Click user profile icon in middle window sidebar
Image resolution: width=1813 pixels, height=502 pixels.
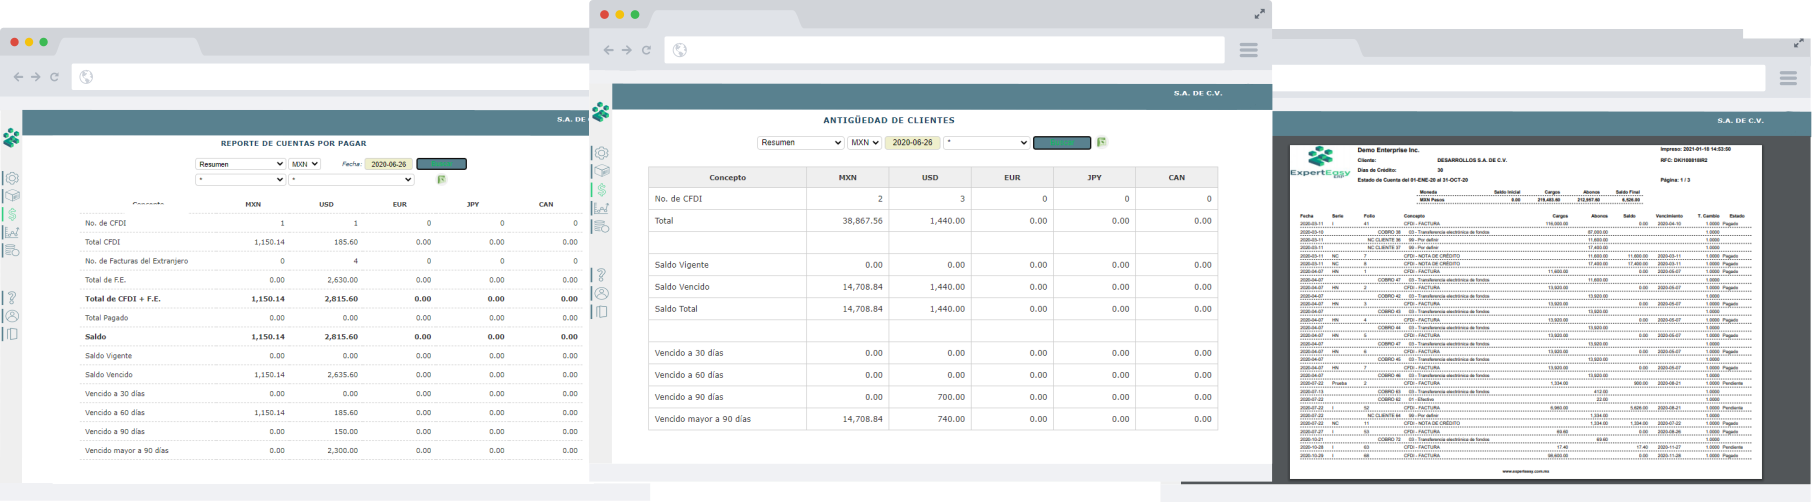(x=601, y=293)
